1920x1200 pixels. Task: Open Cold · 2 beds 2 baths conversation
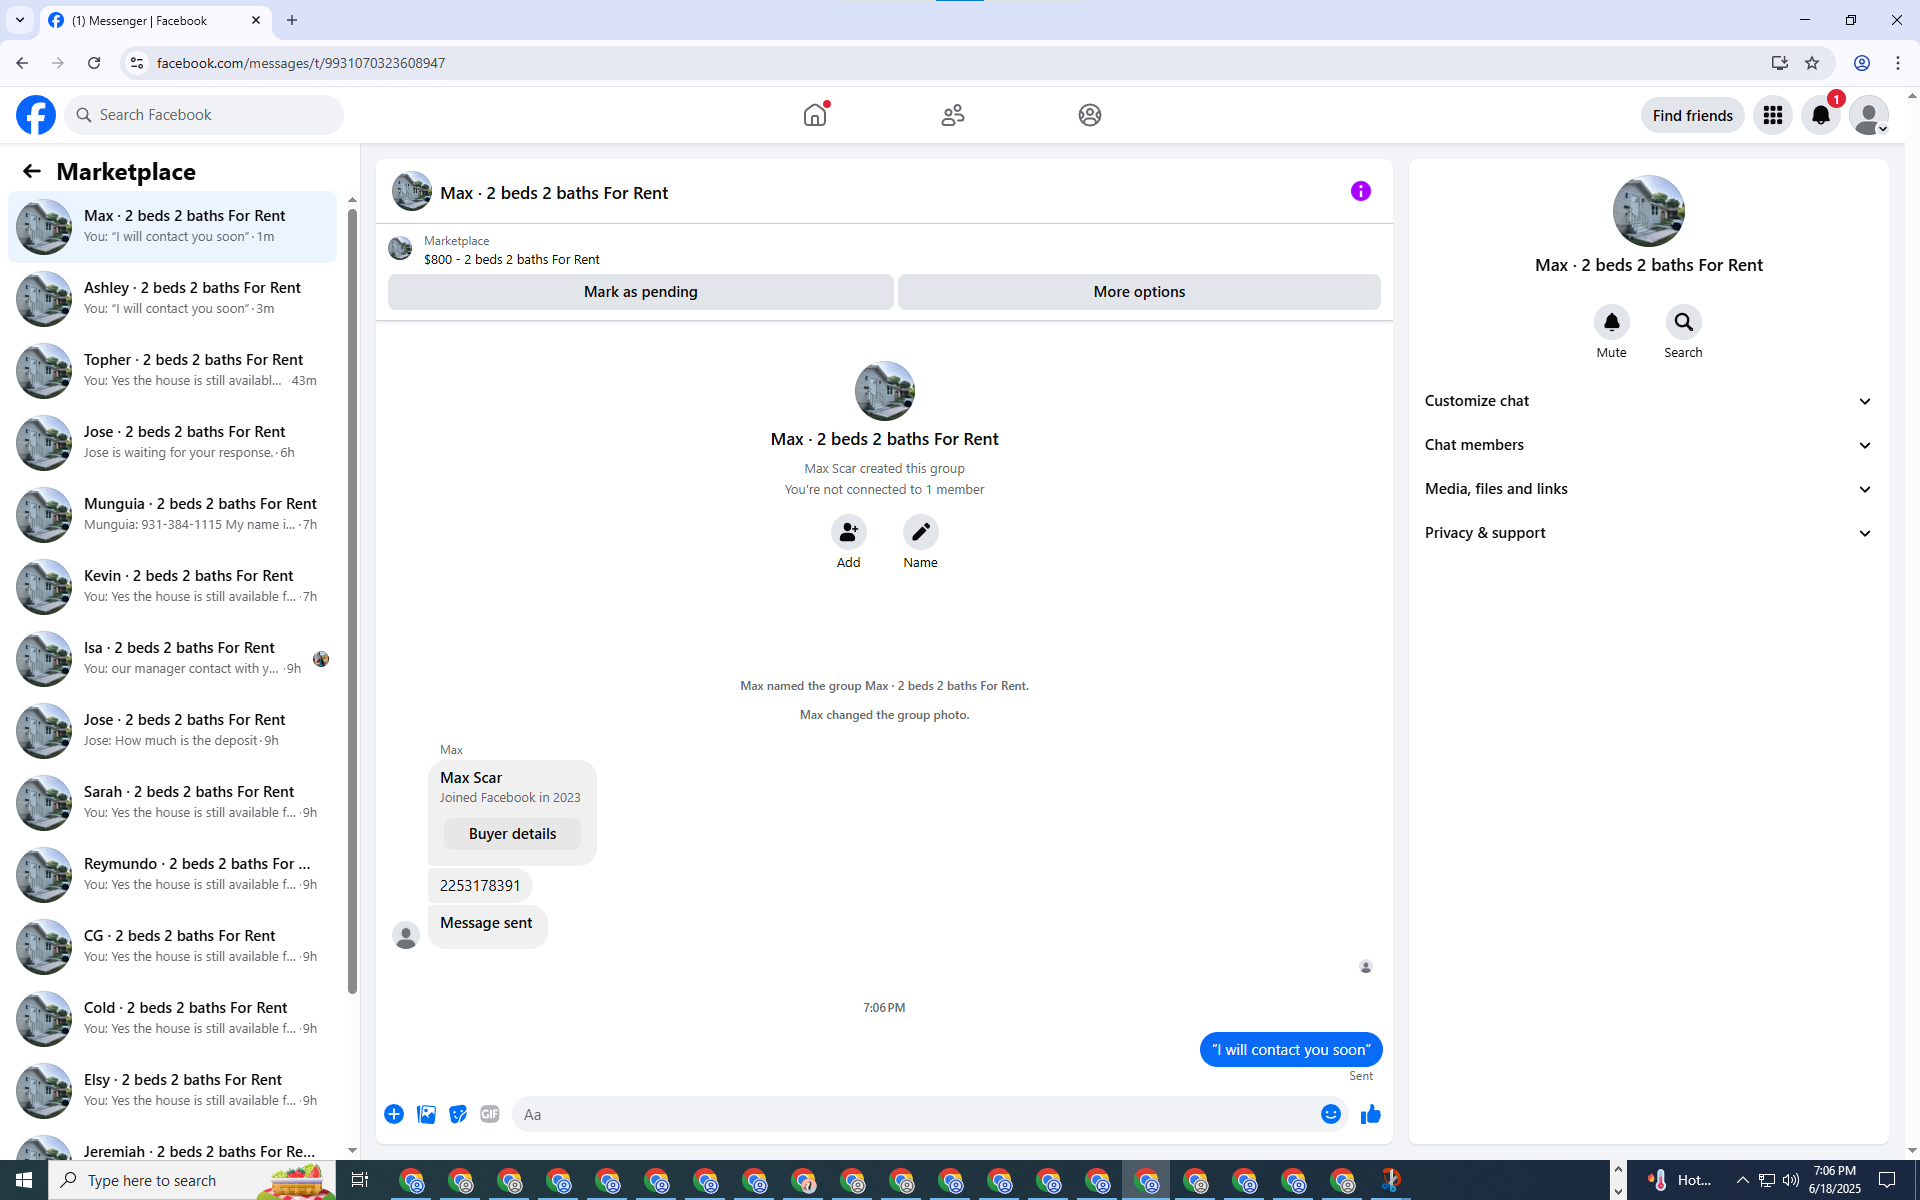point(172,1018)
